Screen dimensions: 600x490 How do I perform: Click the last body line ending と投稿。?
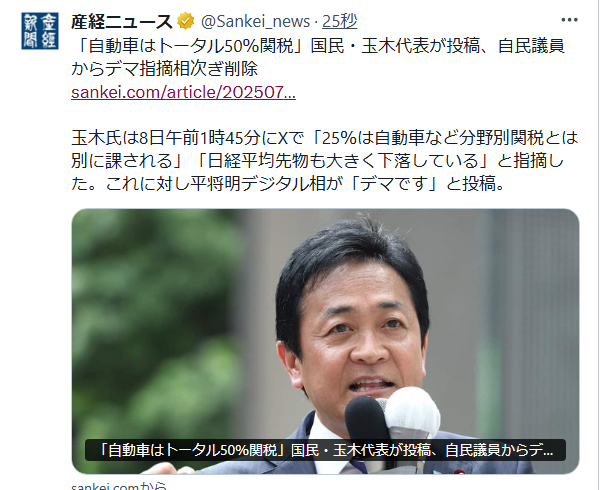tap(288, 184)
